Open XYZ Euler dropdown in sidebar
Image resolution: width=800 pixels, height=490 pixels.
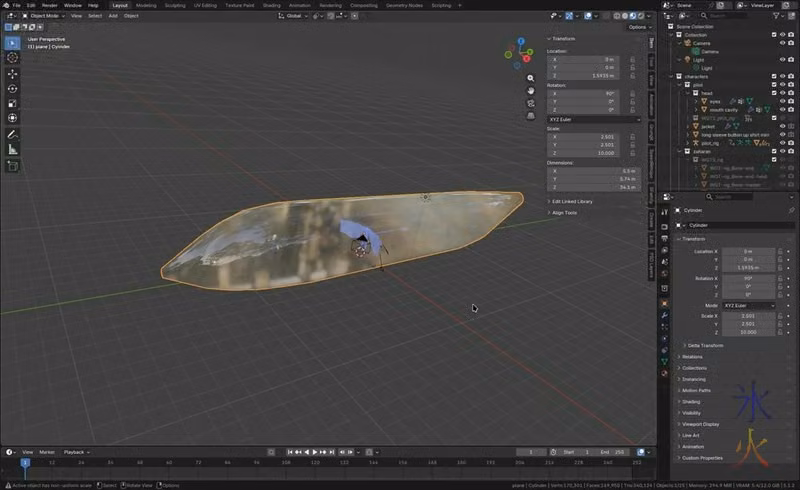[594, 119]
